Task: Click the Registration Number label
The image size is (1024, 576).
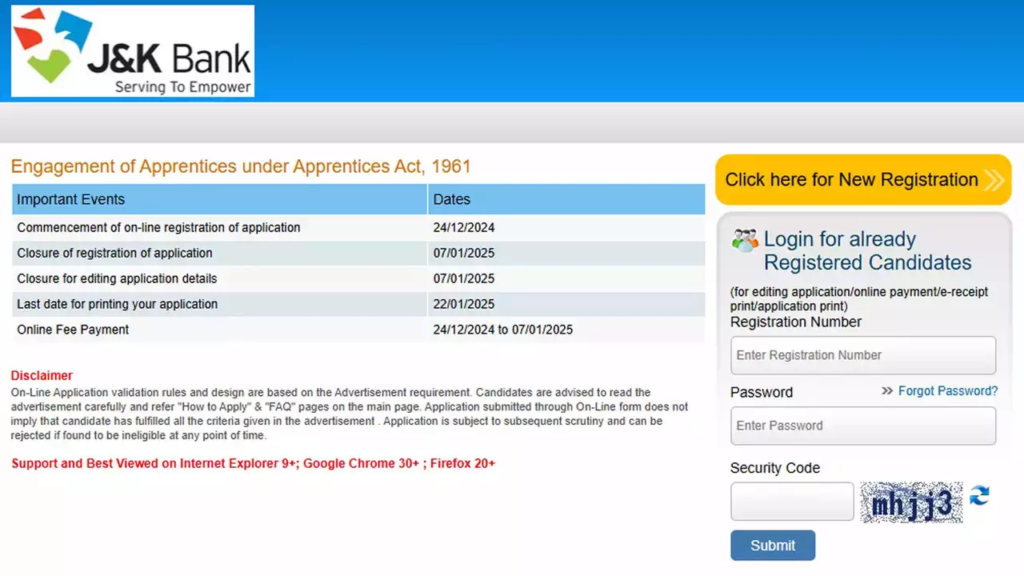Action: coord(795,322)
